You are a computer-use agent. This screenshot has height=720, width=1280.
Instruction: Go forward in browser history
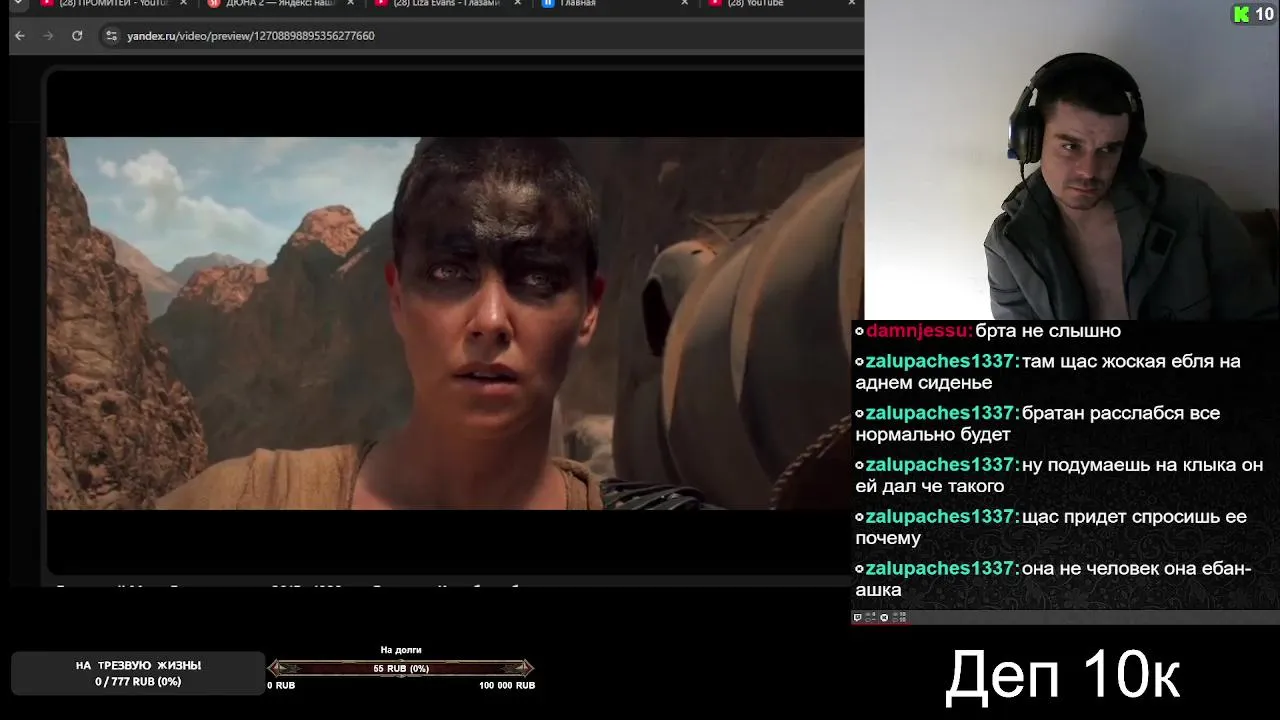pos(48,35)
